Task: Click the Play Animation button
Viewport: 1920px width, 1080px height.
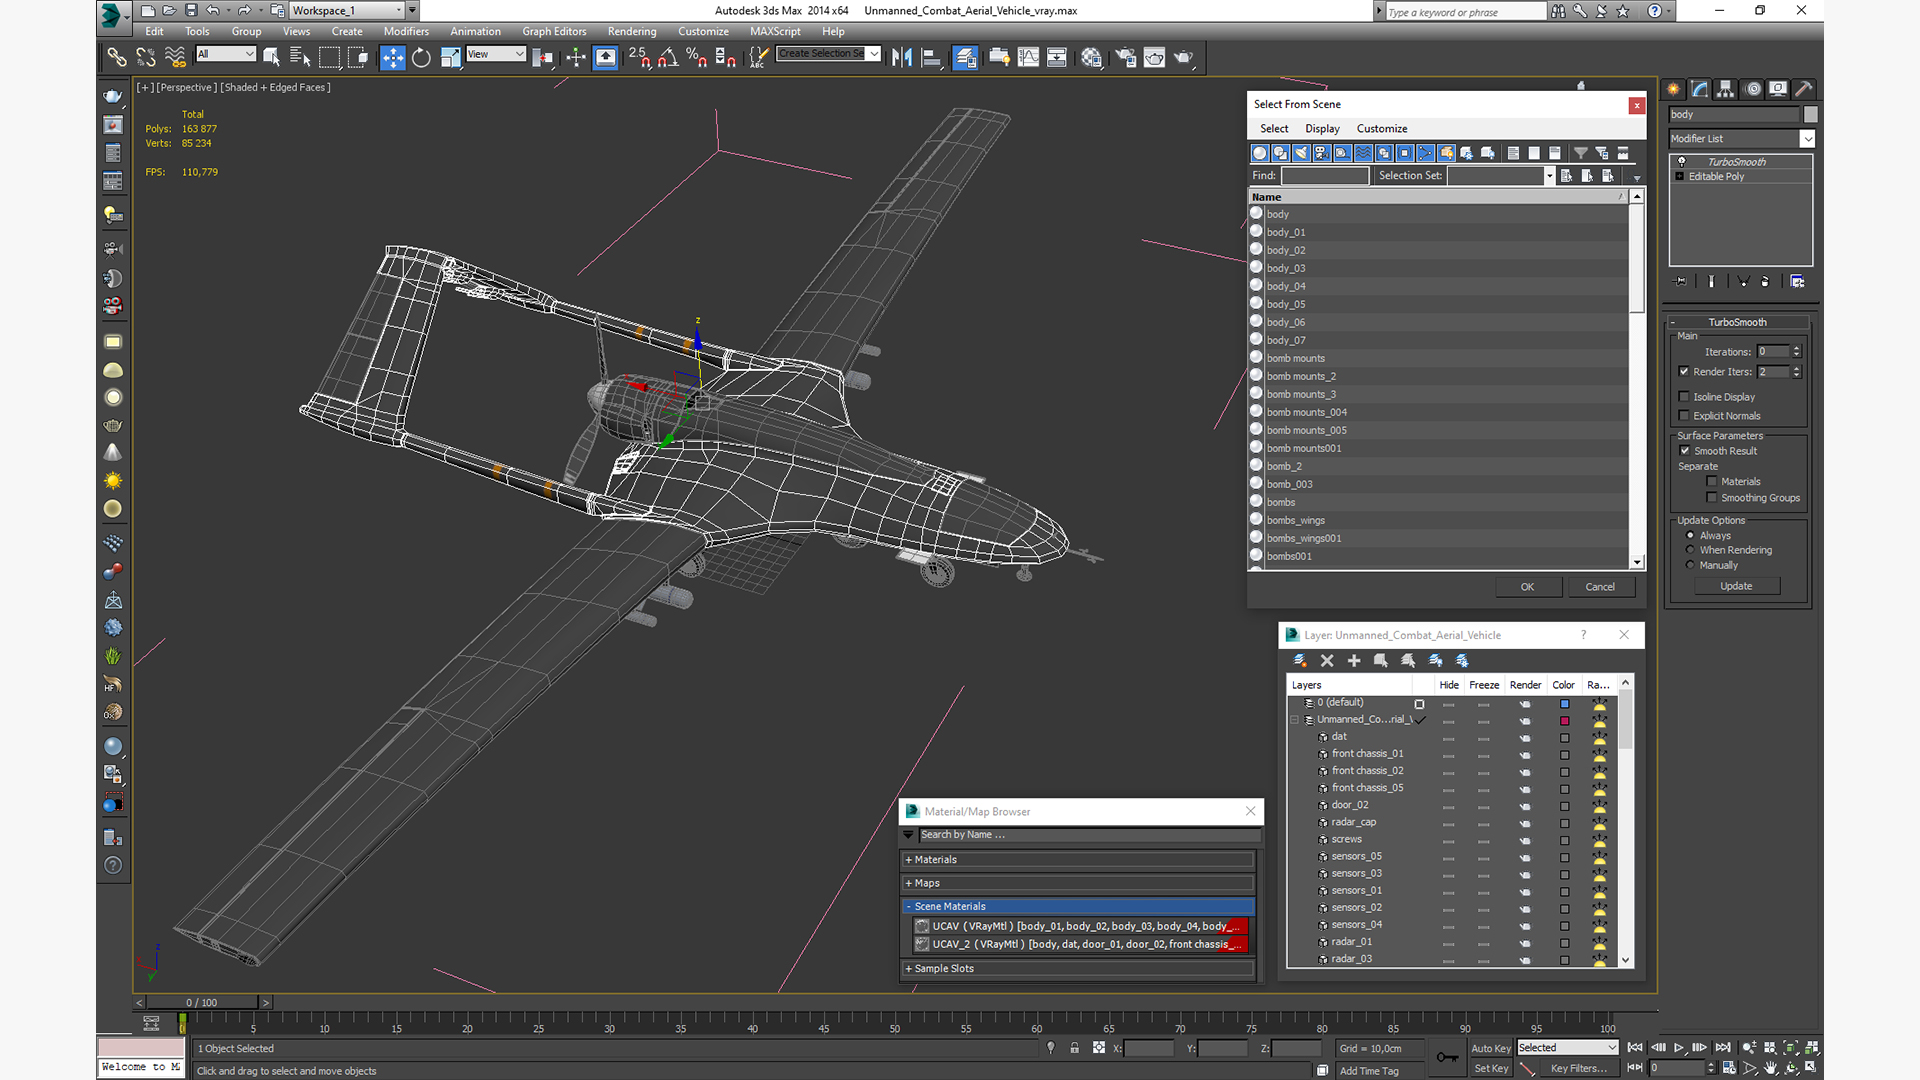Action: click(x=1679, y=1048)
